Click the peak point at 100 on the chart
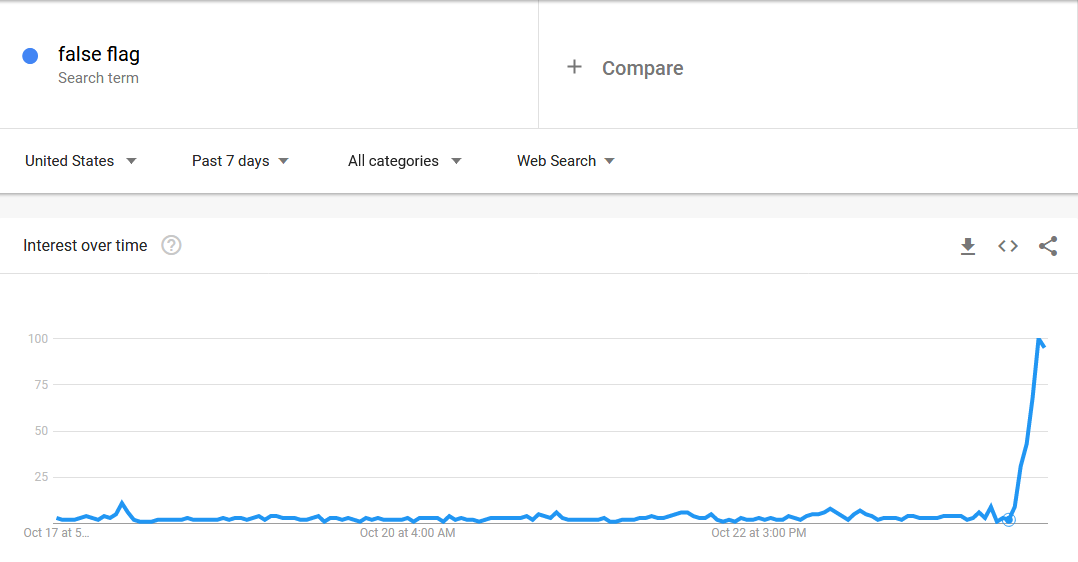This screenshot has width=1078, height=562. [1039, 340]
